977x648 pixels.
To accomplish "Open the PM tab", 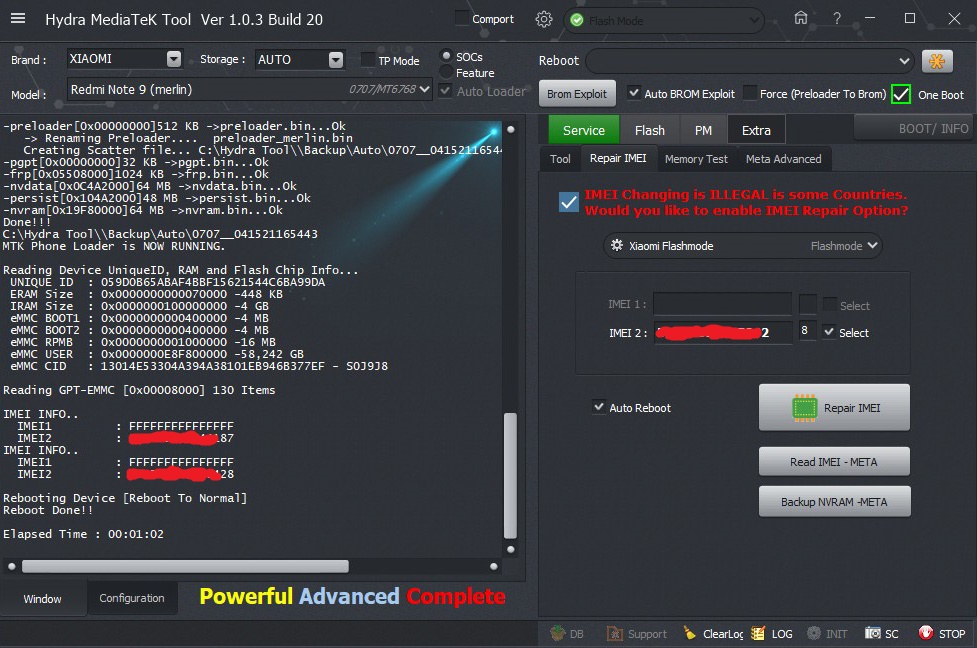I will 703,130.
